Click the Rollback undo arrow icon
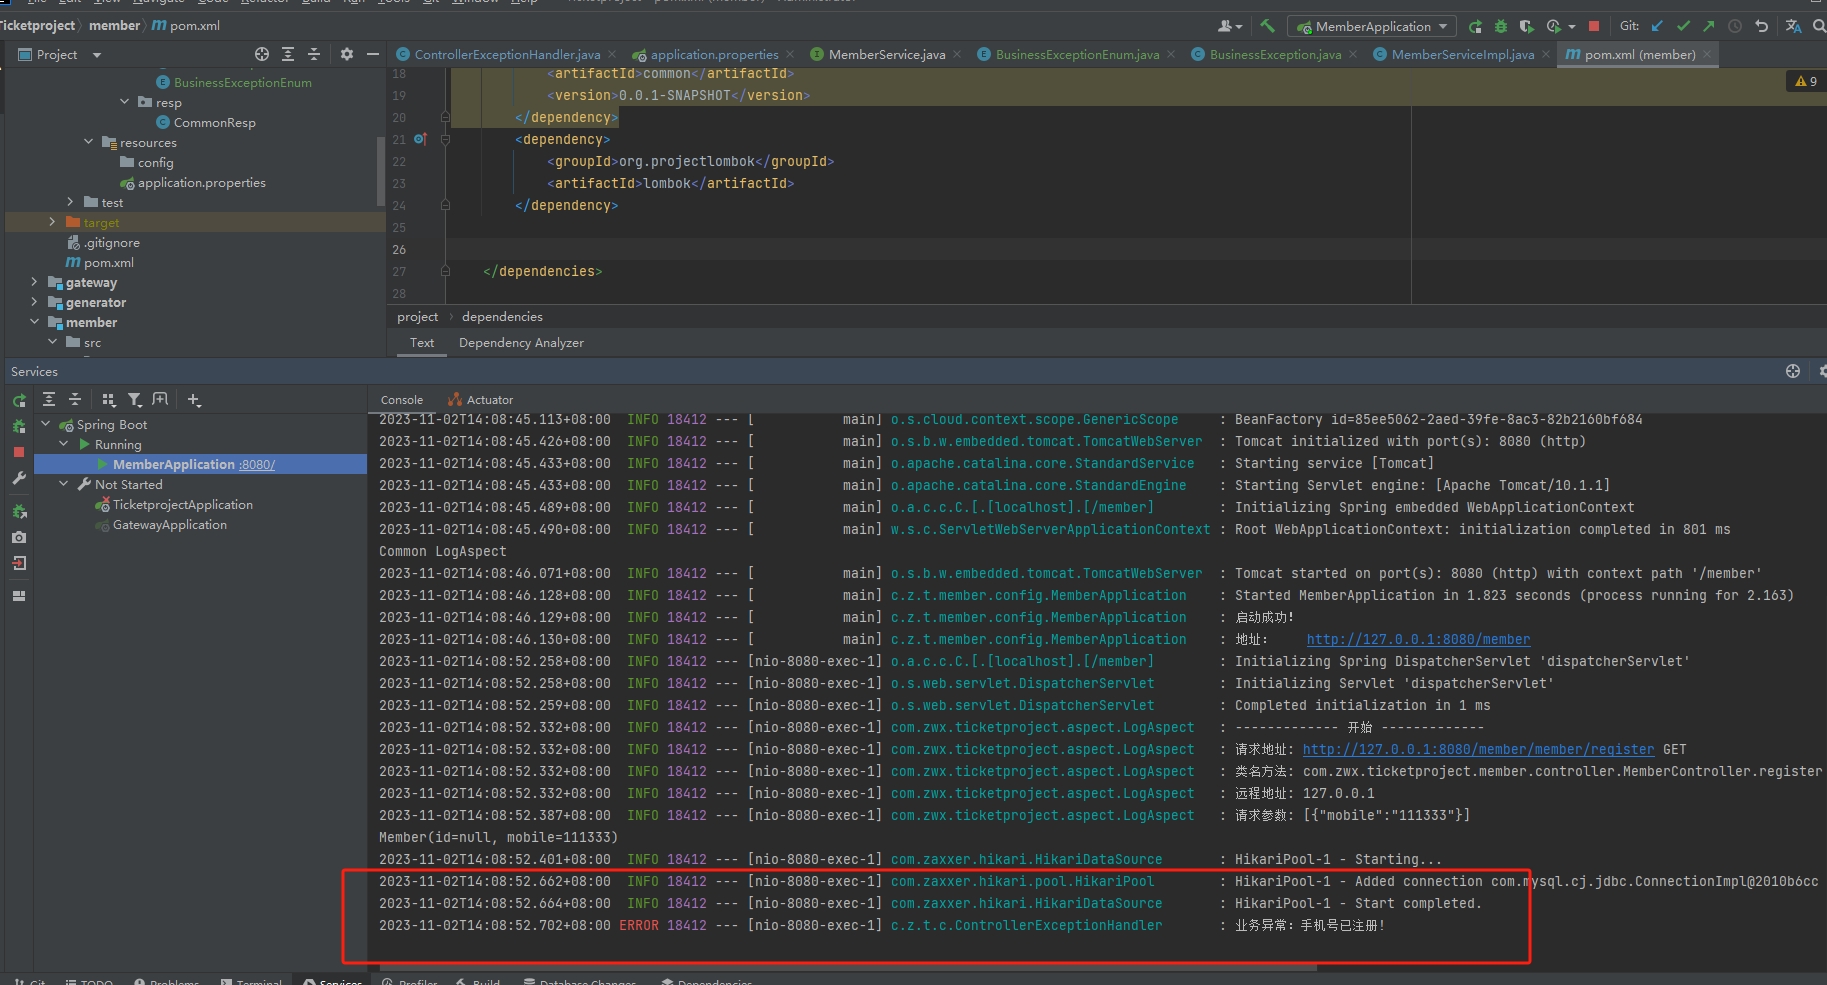Viewport: 1827px width, 985px height. click(x=1761, y=27)
